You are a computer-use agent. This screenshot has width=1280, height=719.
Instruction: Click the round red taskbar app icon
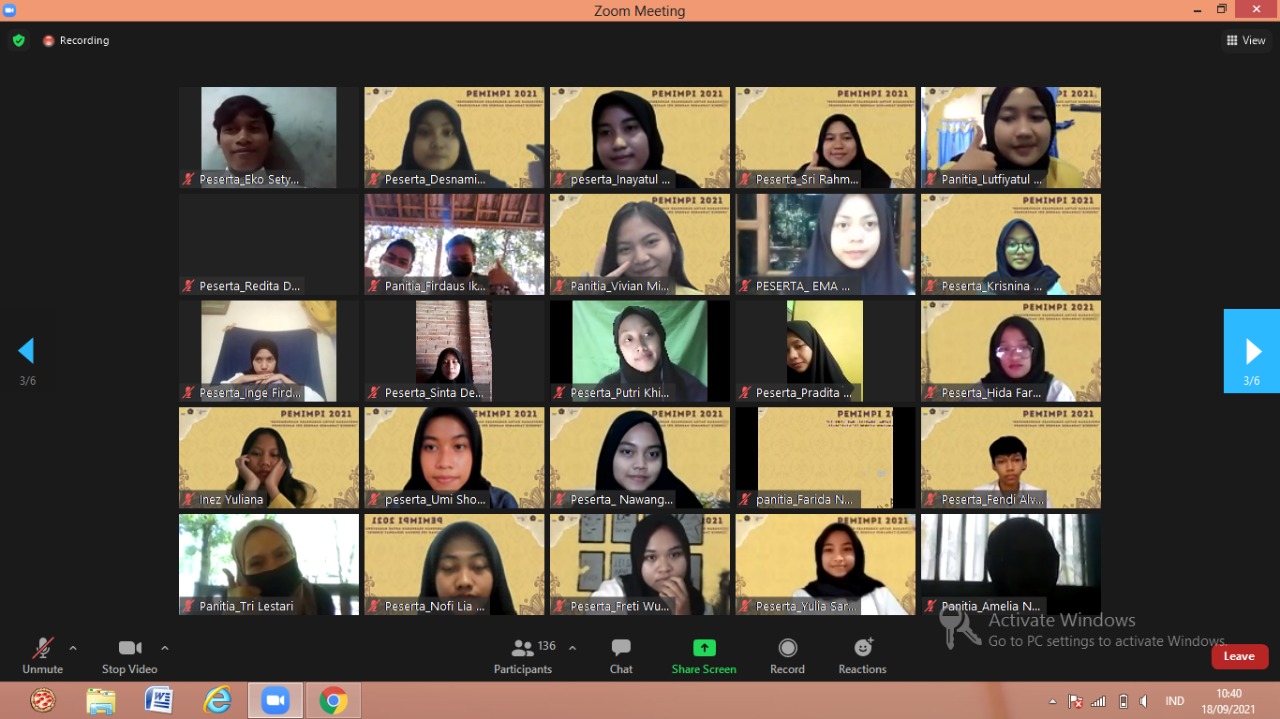(42, 701)
